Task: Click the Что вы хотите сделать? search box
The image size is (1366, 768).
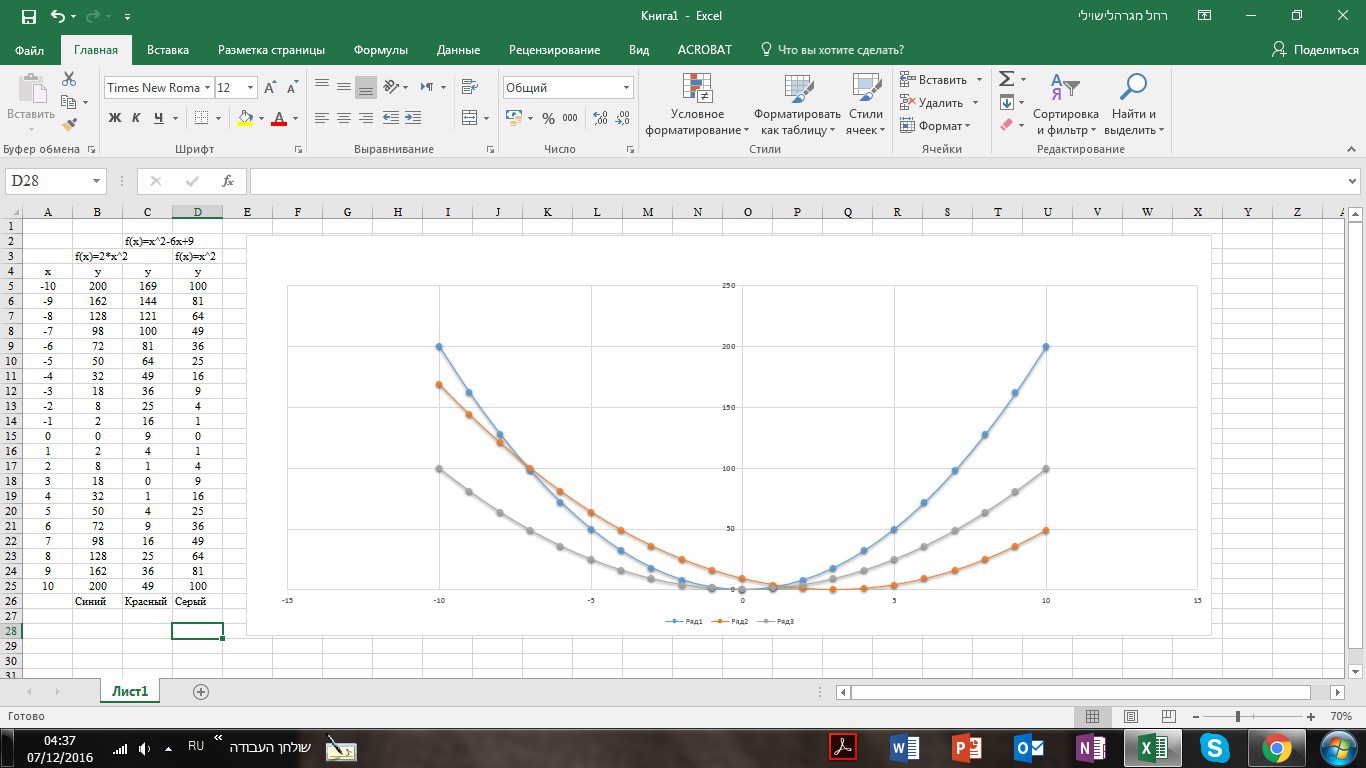Action: click(833, 50)
